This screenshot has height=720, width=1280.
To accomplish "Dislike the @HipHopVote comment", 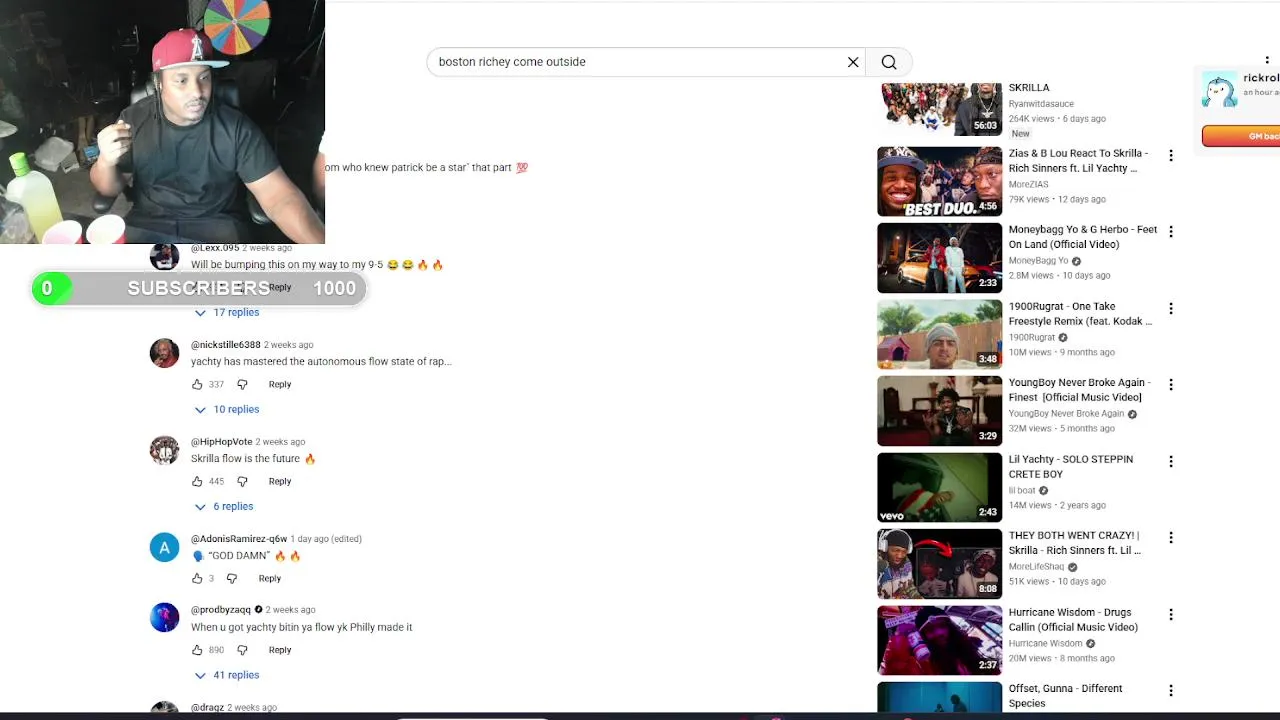I will point(242,481).
